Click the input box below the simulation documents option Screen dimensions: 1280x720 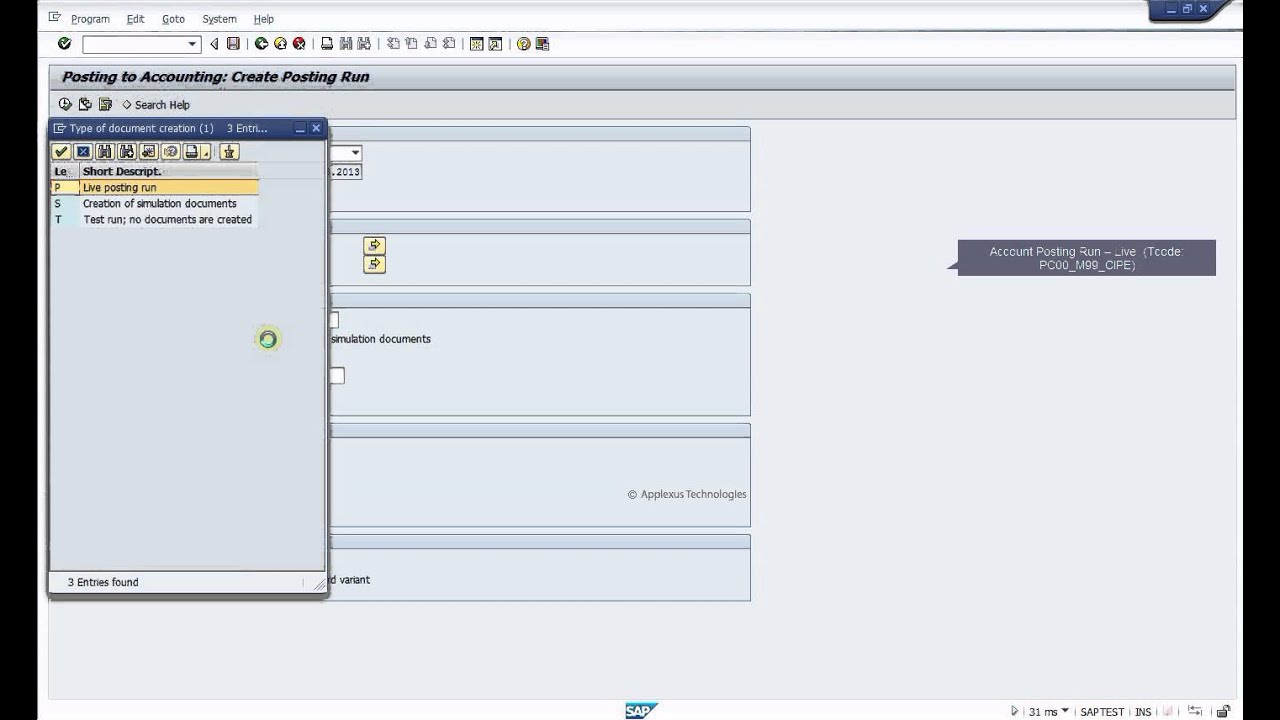[x=337, y=376]
